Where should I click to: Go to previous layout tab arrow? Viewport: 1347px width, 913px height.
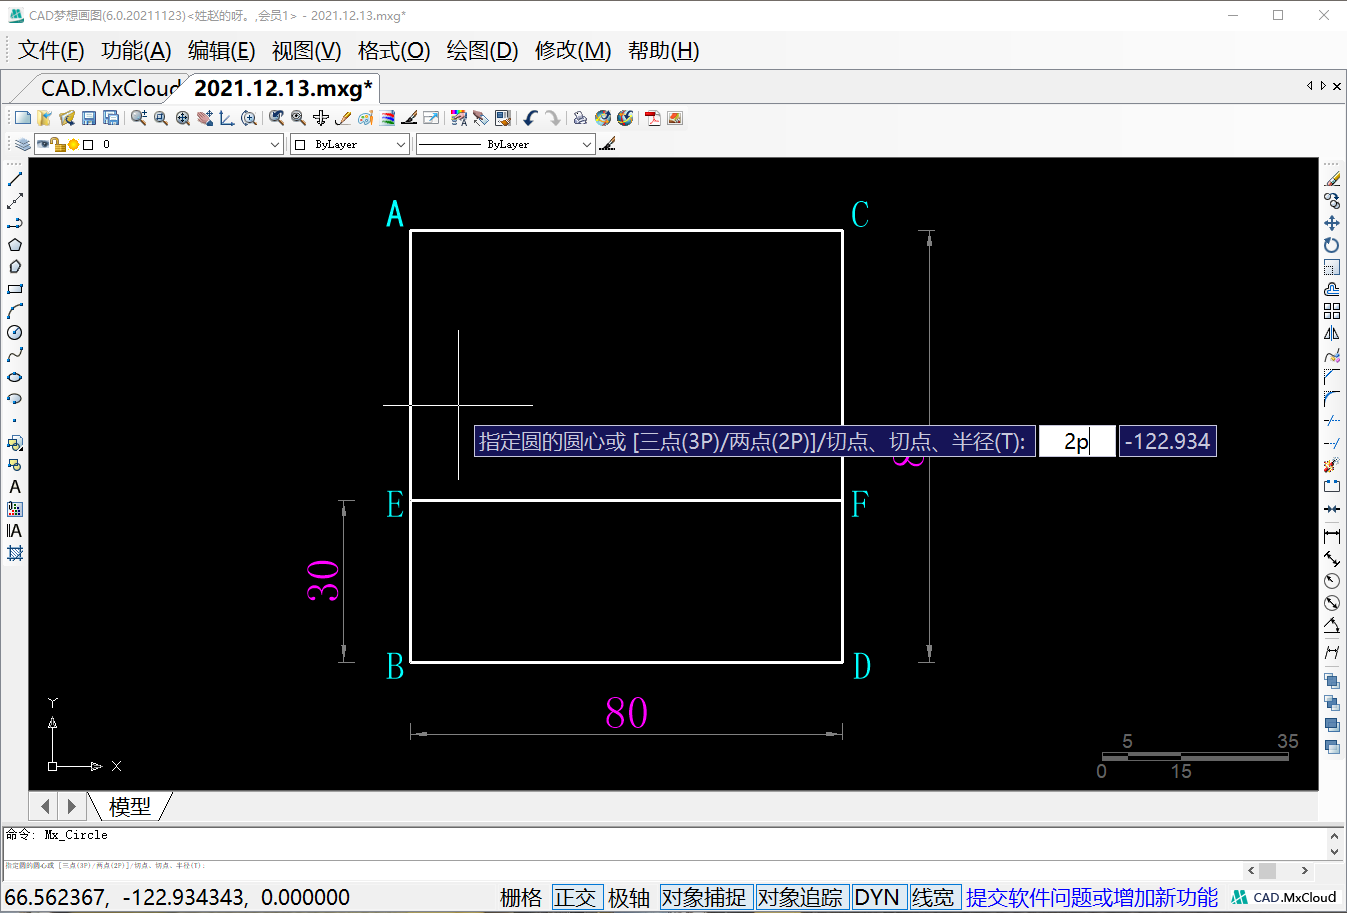coord(45,805)
